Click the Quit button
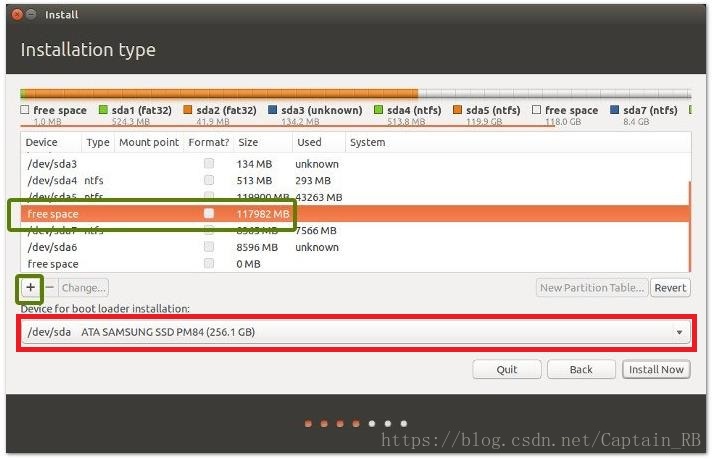Image resolution: width=712 pixels, height=460 pixels. point(507,369)
